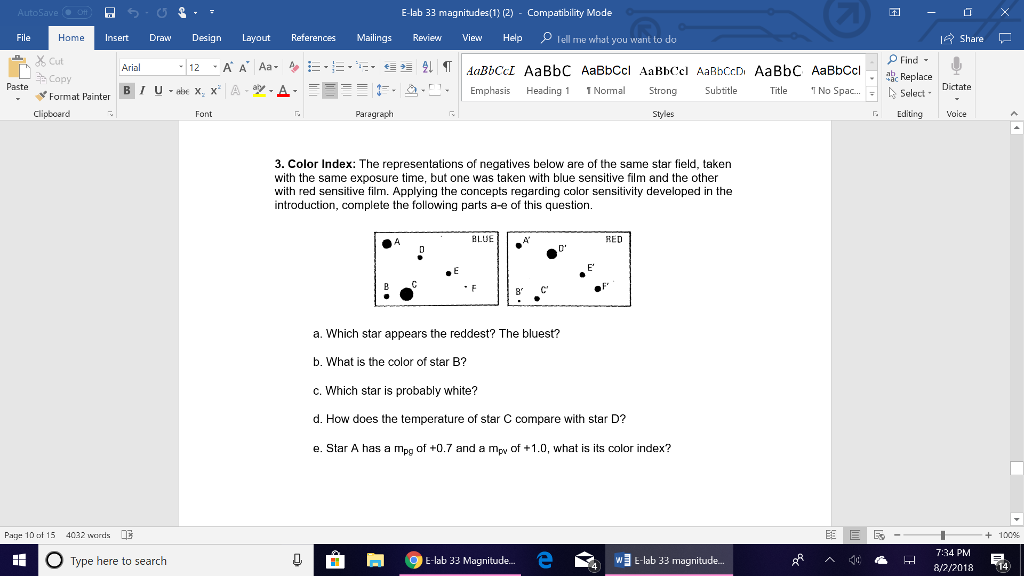Open the Arial font name dropdown

(180, 67)
